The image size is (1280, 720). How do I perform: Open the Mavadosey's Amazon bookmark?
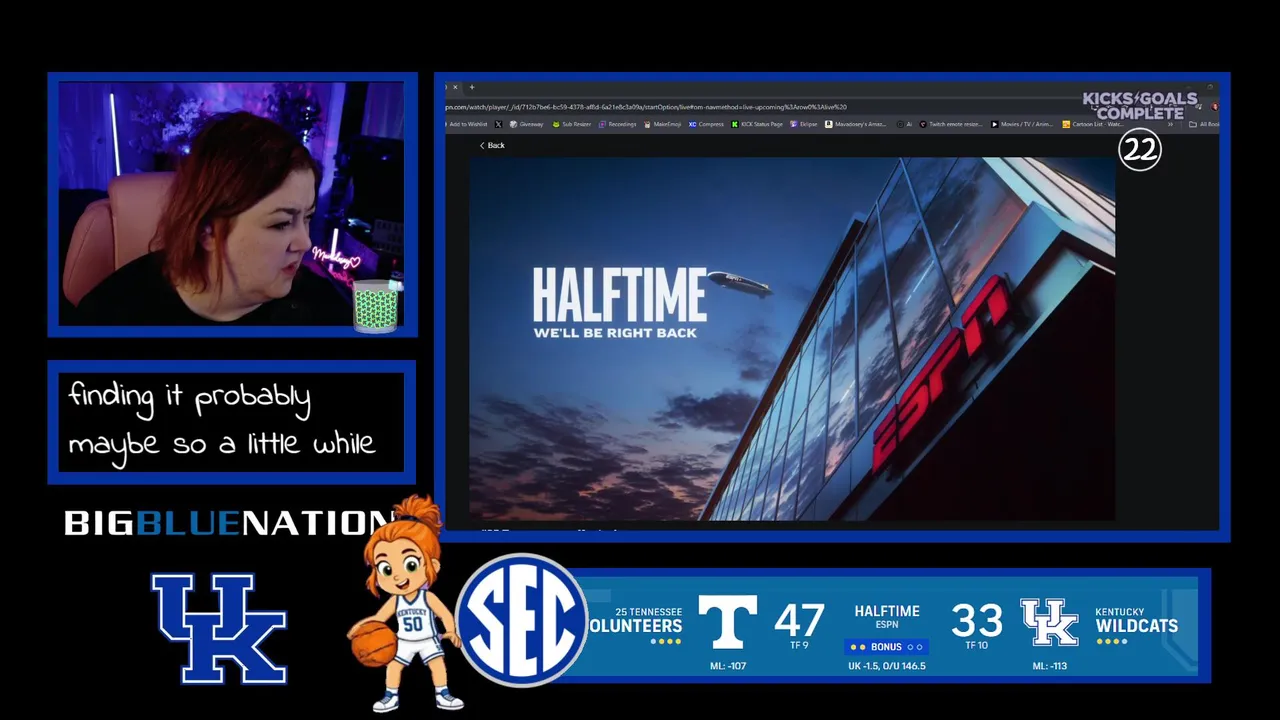point(856,124)
